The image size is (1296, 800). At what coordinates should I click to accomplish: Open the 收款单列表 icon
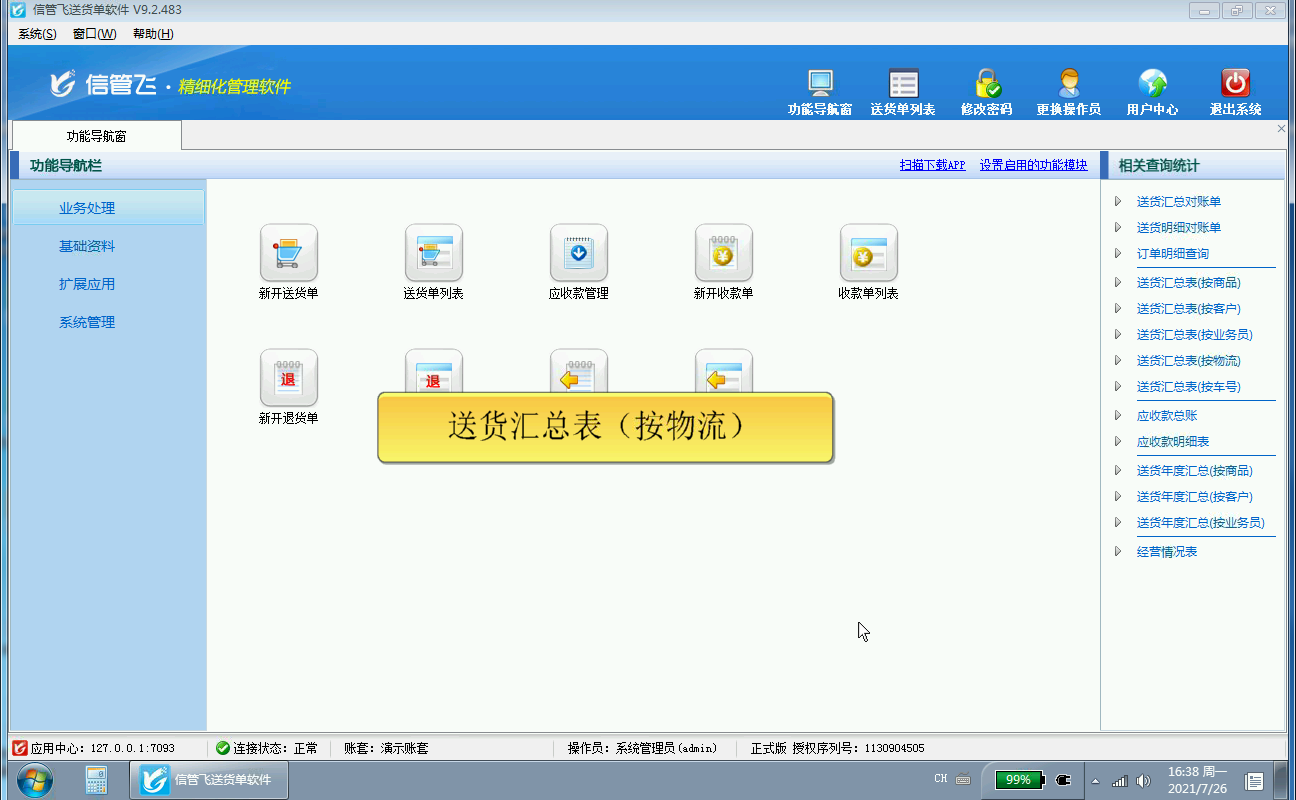(868, 253)
